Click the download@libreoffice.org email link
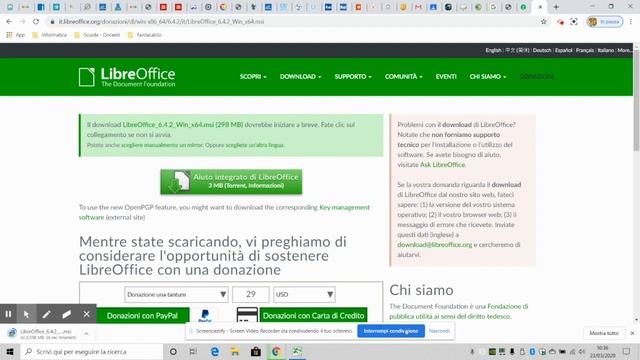This screenshot has width=640, height=360. pos(435,245)
